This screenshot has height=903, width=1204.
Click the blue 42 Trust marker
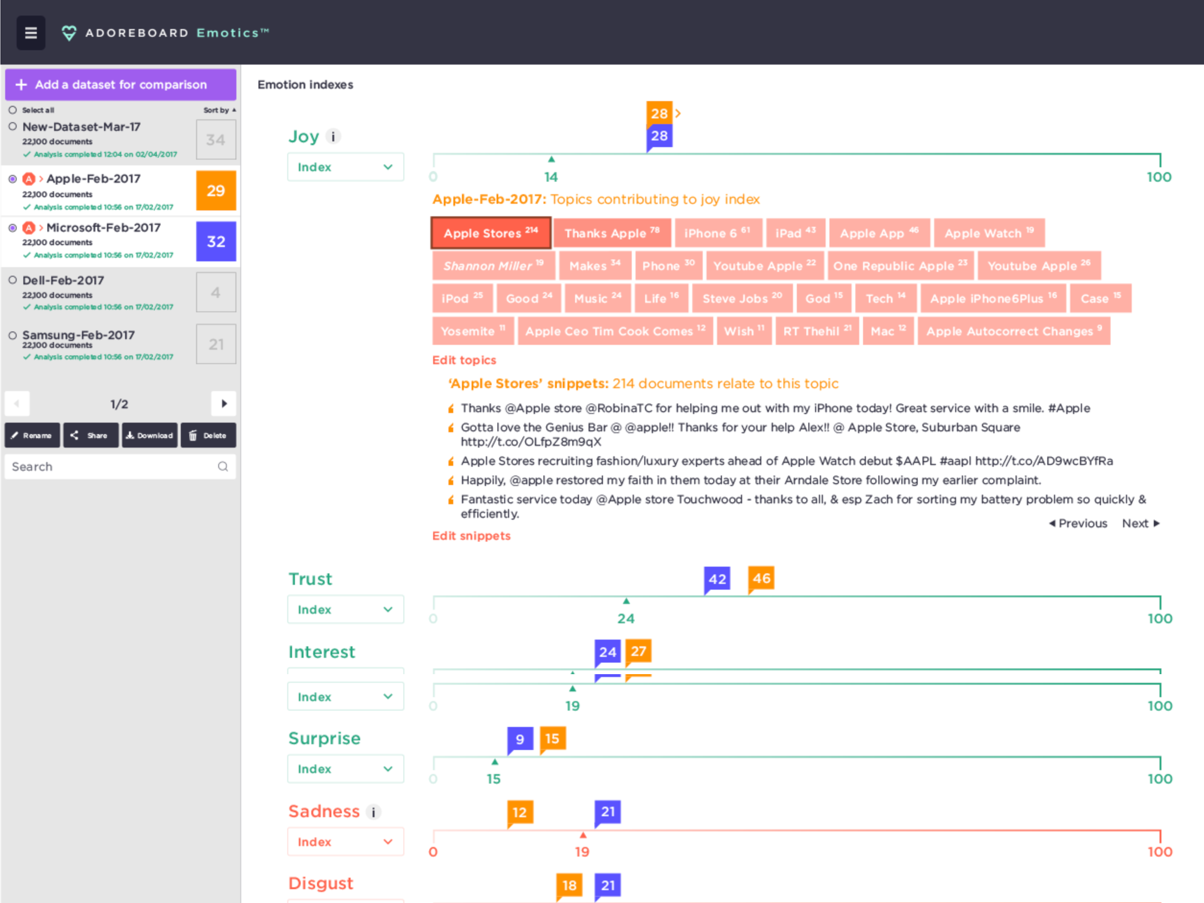(717, 579)
